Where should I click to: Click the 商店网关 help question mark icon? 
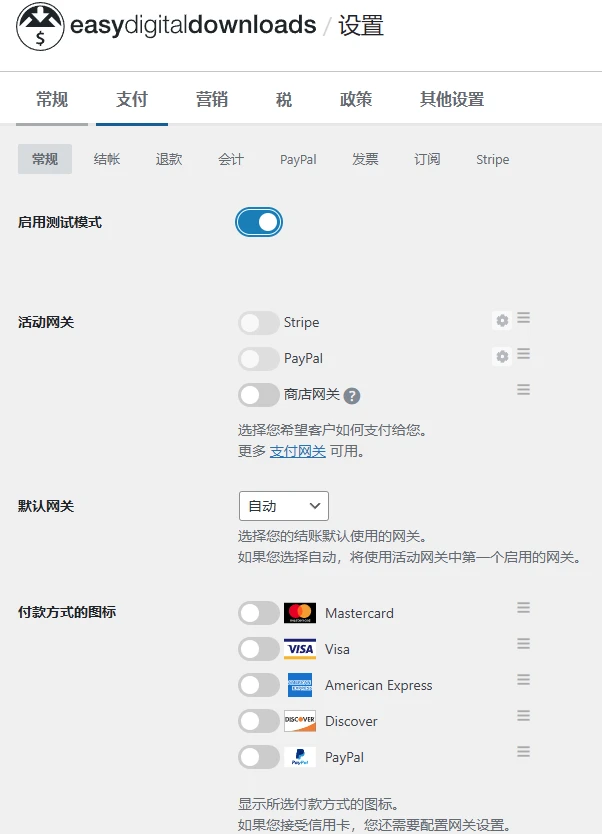(352, 396)
